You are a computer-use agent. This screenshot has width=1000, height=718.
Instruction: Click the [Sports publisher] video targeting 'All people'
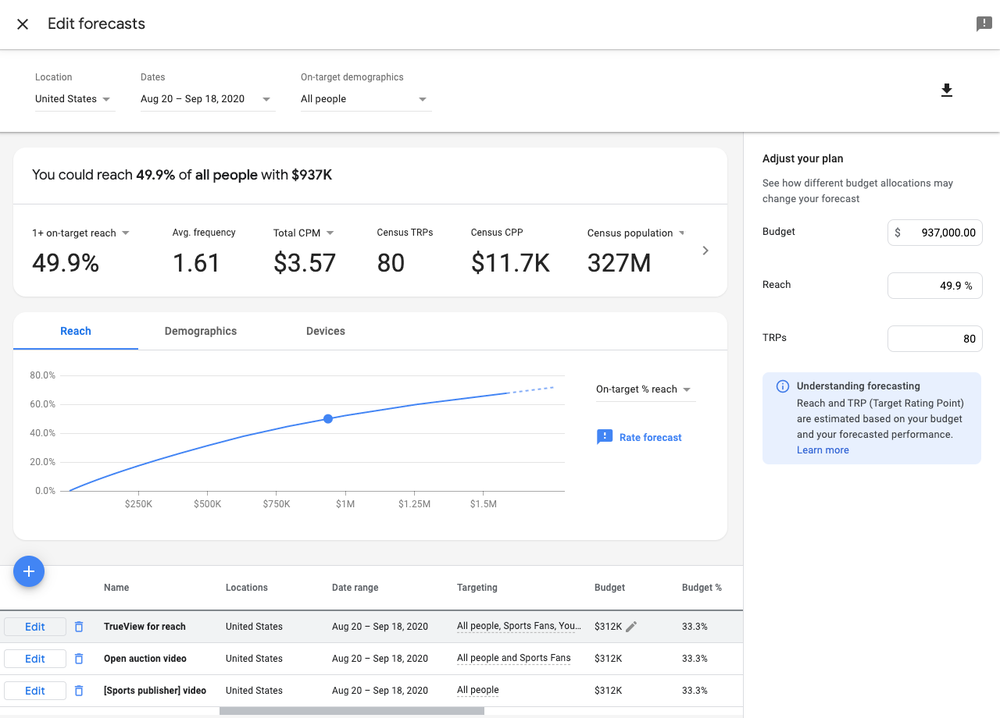[478, 690]
